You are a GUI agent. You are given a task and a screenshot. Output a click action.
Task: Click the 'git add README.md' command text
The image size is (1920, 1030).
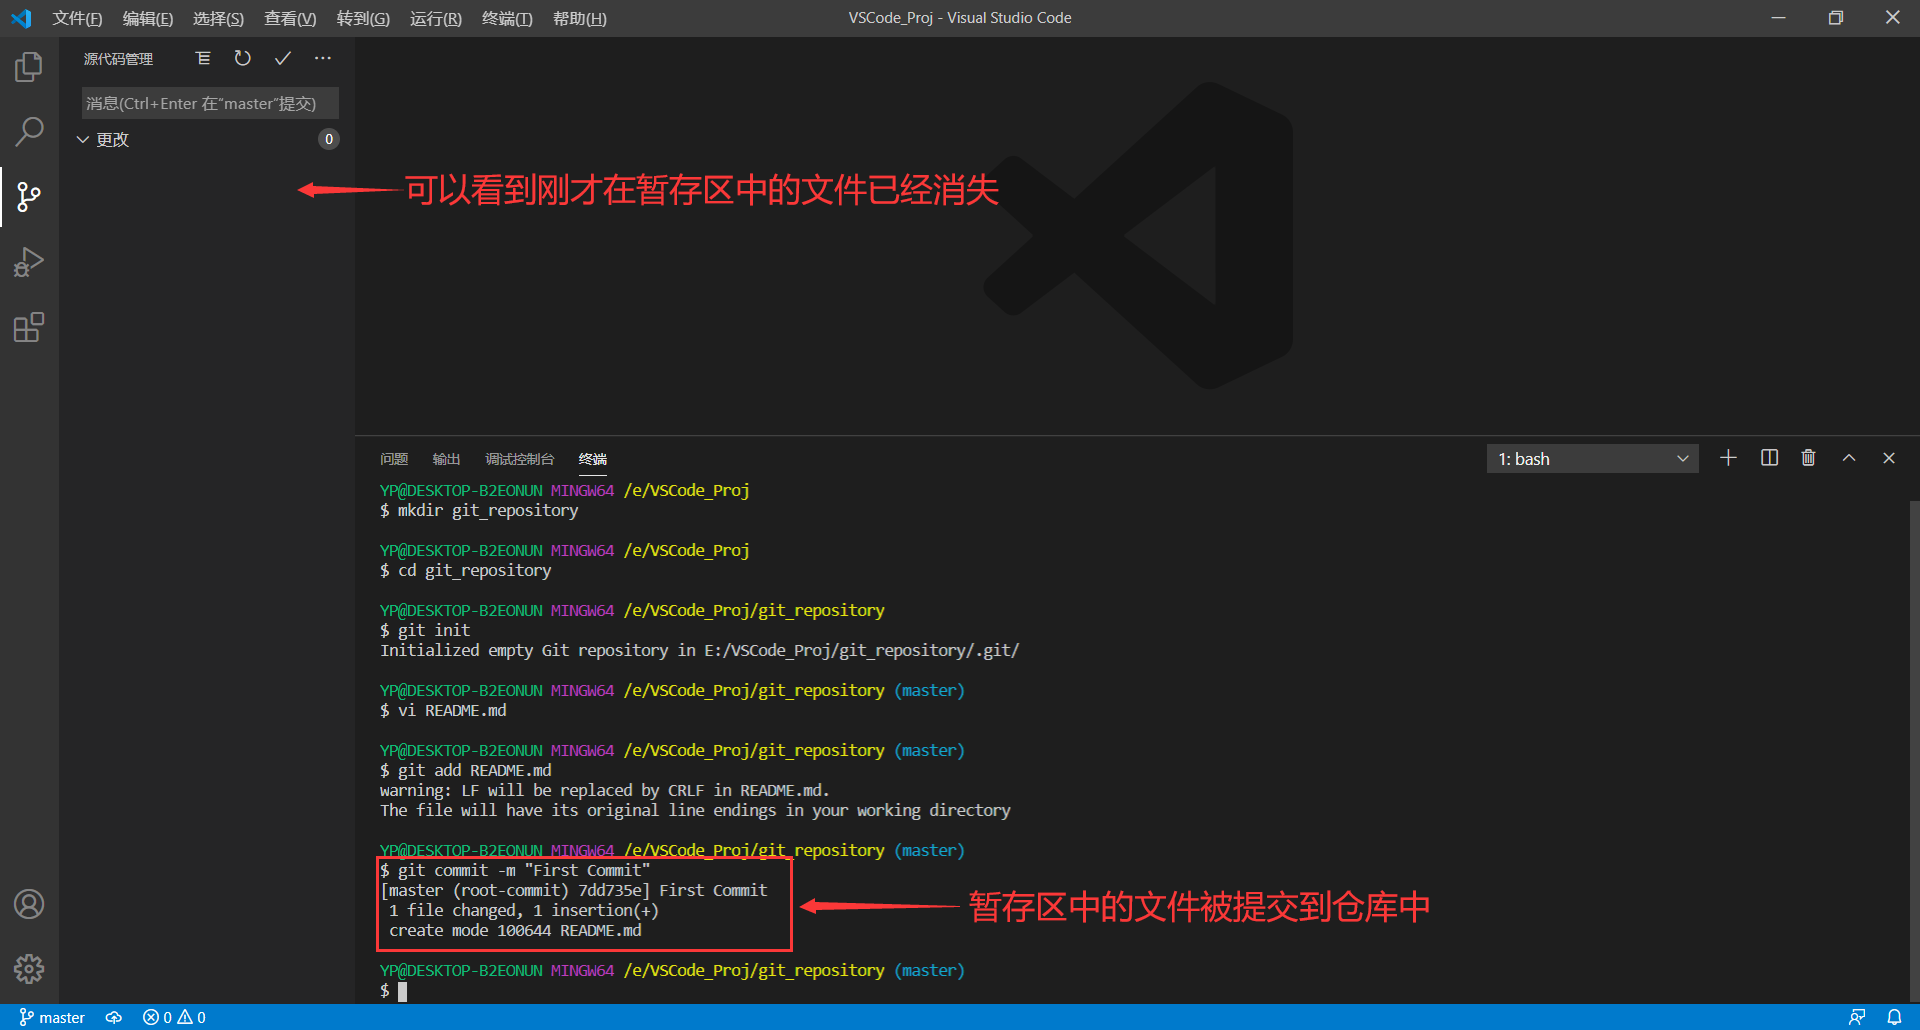[475, 771]
